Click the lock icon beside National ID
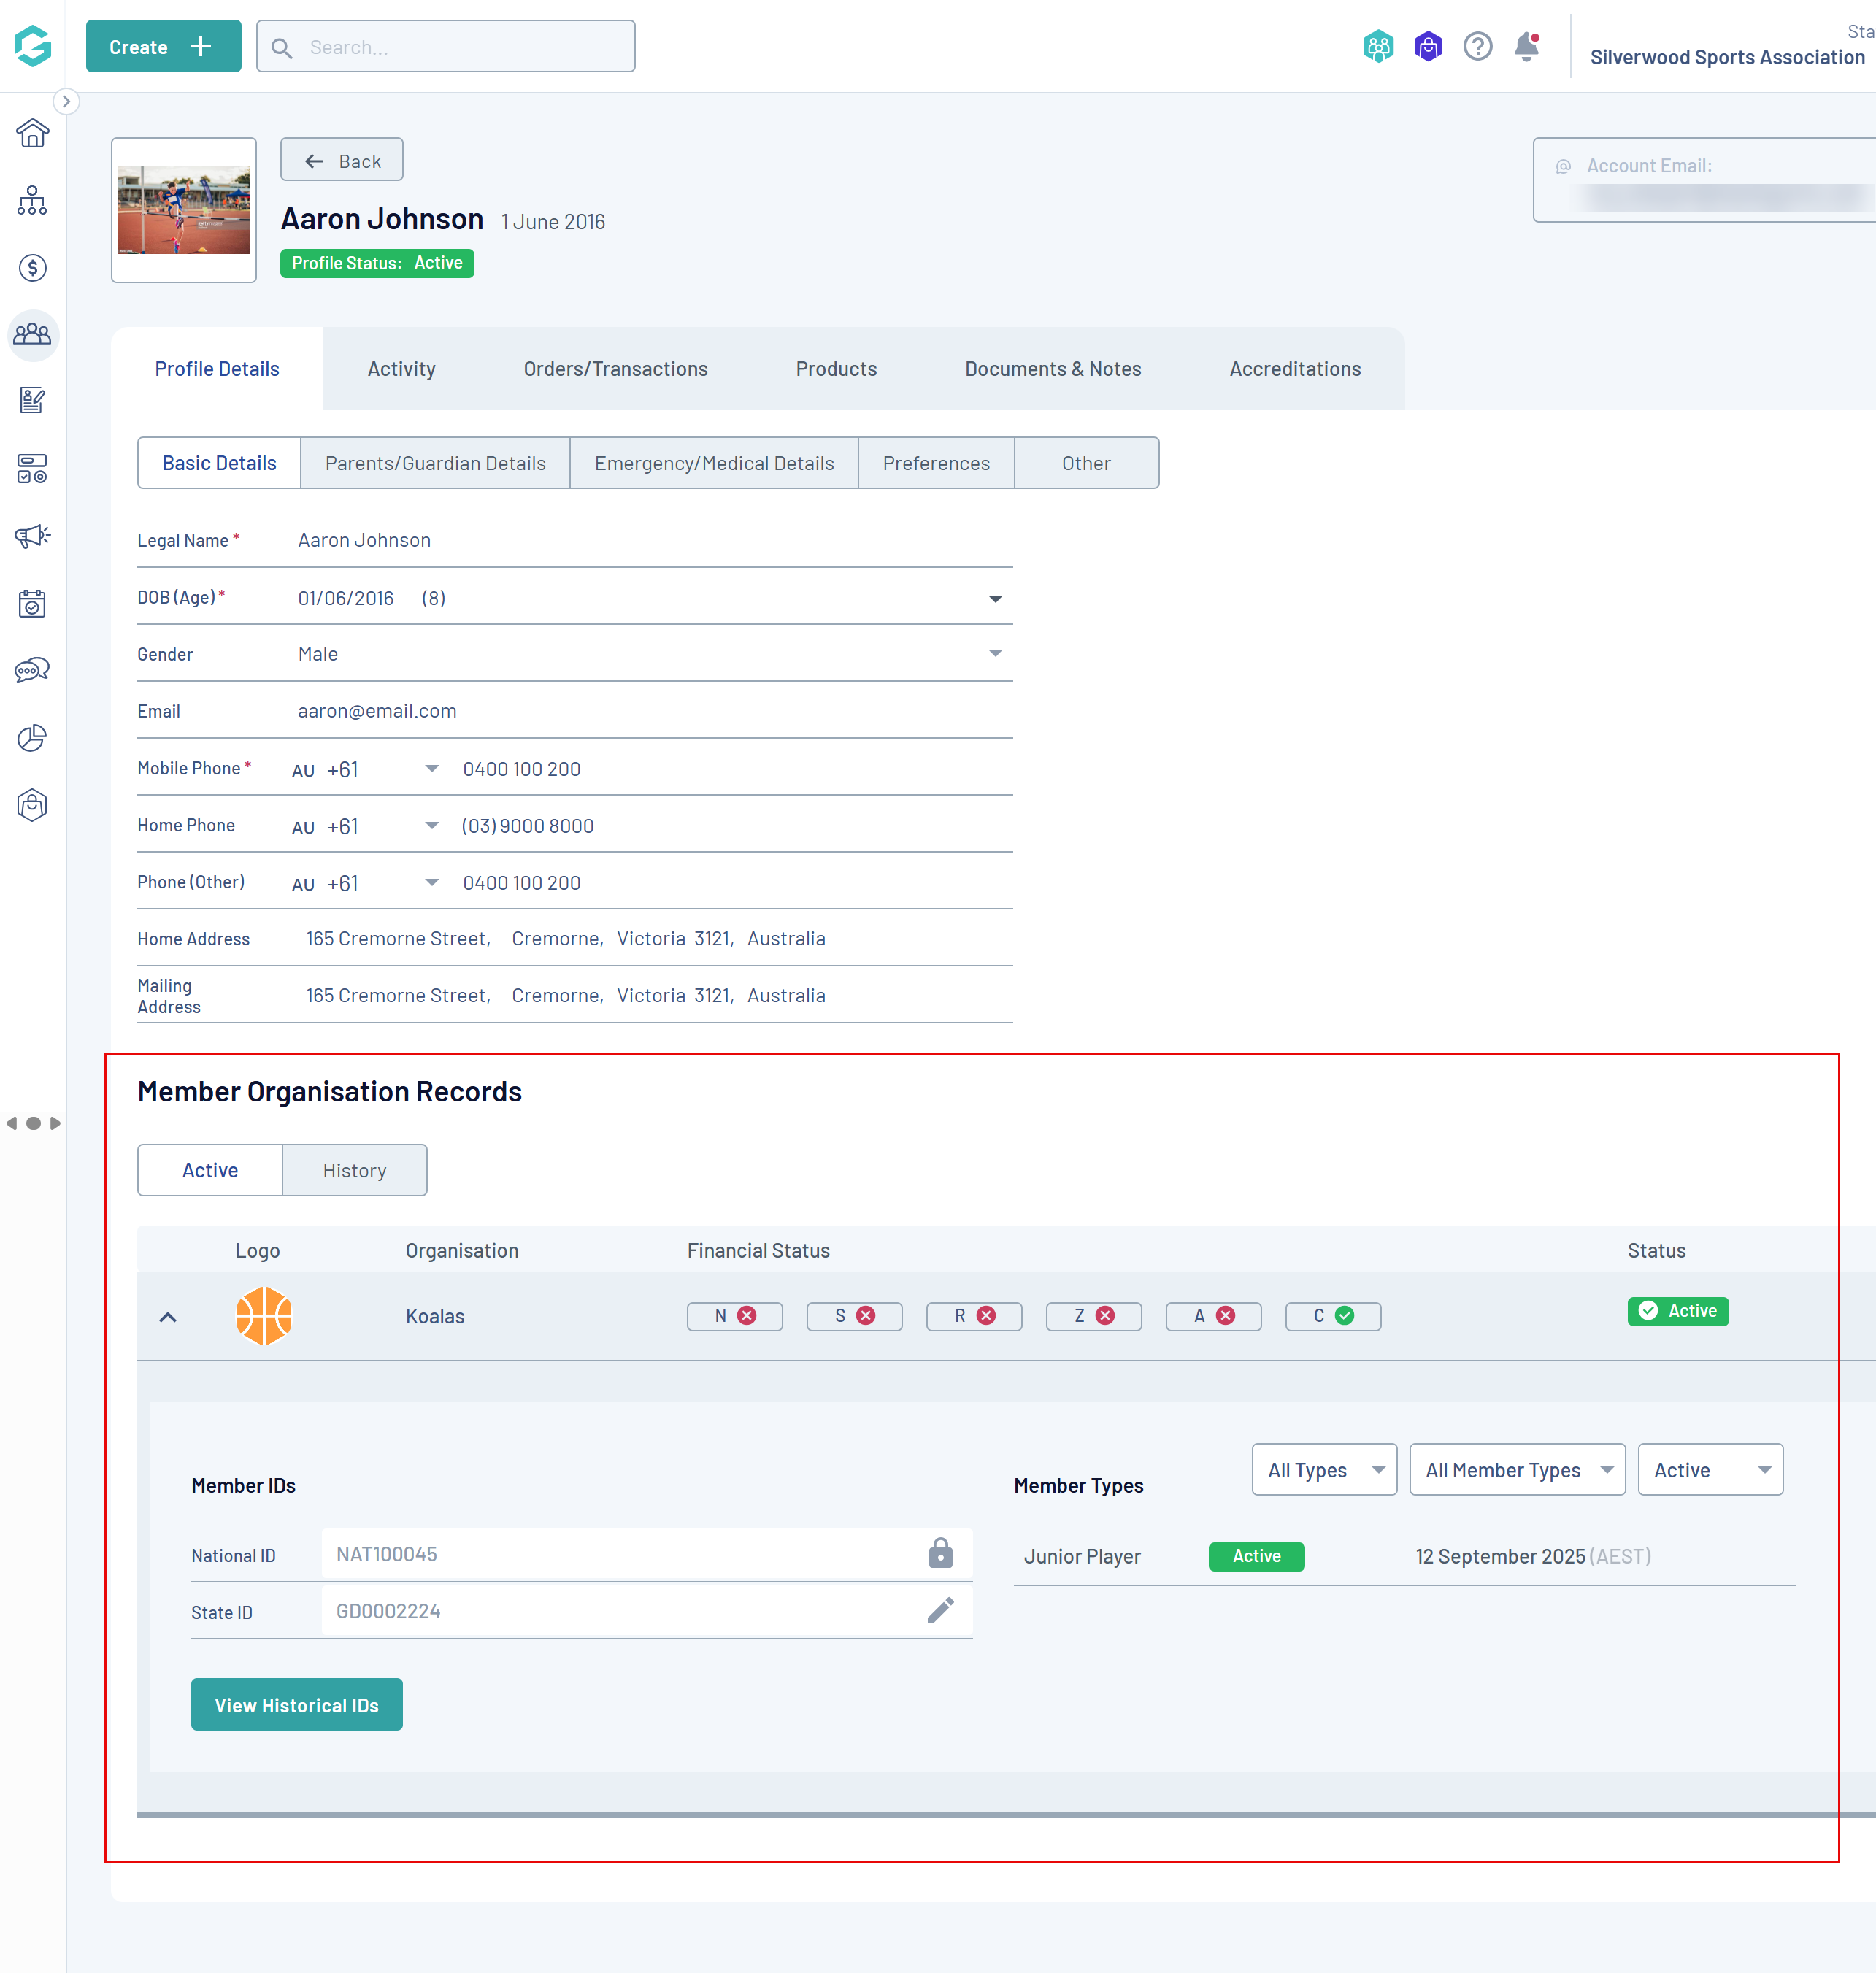The width and height of the screenshot is (1876, 1973). (940, 1553)
